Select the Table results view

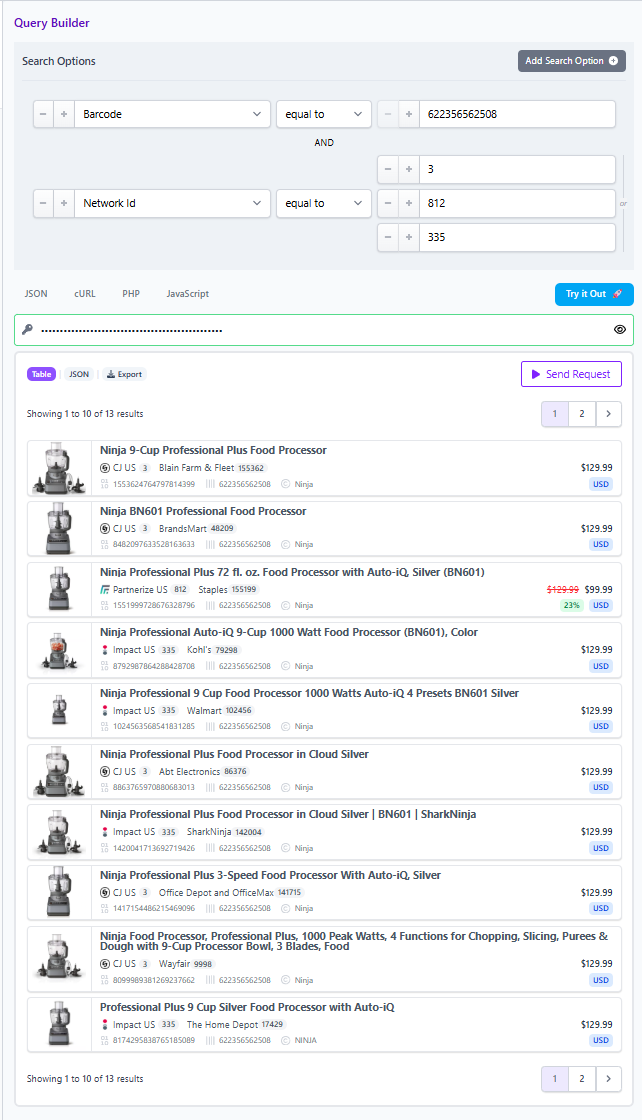[41, 374]
